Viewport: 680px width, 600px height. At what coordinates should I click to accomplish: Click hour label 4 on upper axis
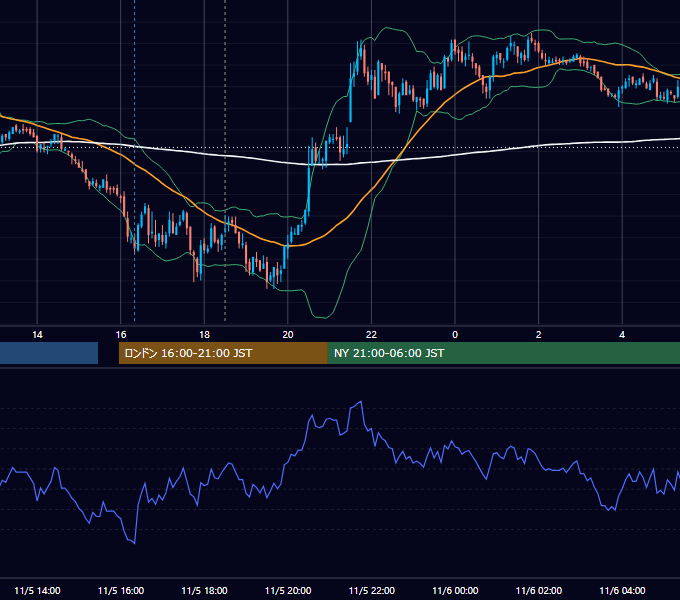[622, 335]
